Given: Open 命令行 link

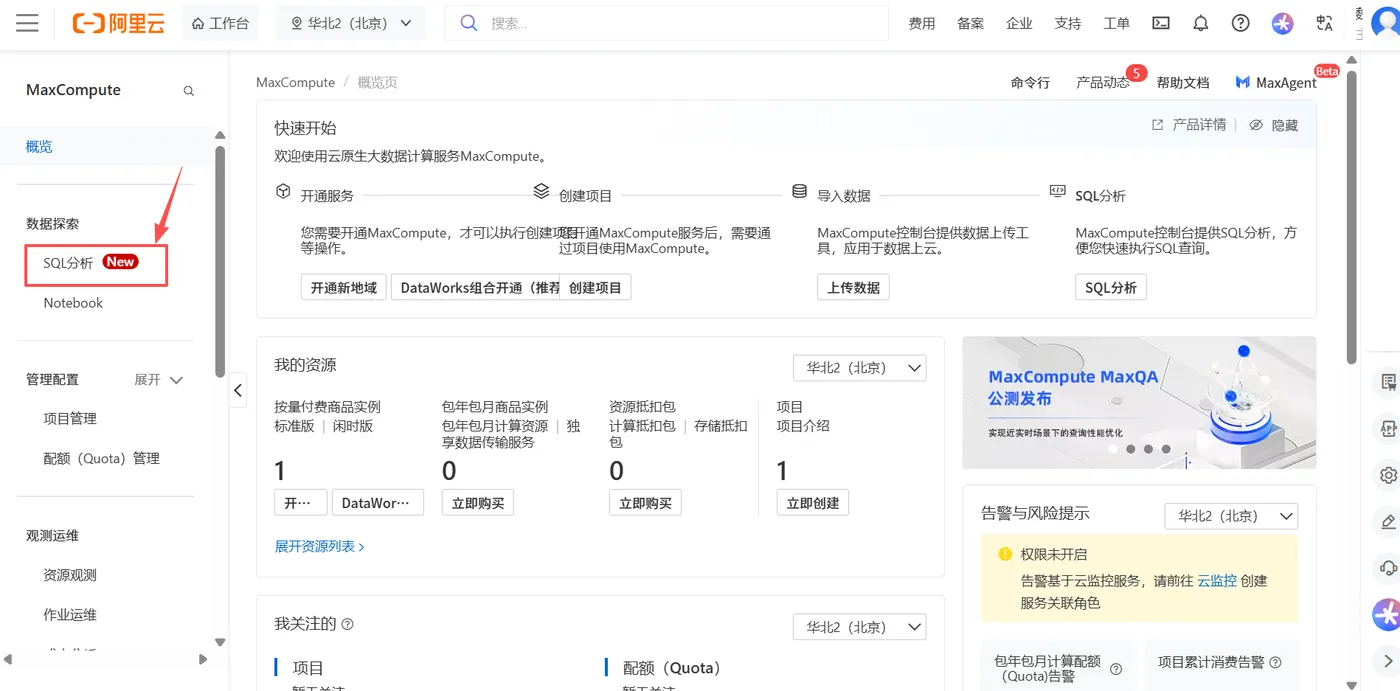Looking at the screenshot, I should (x=1030, y=83).
